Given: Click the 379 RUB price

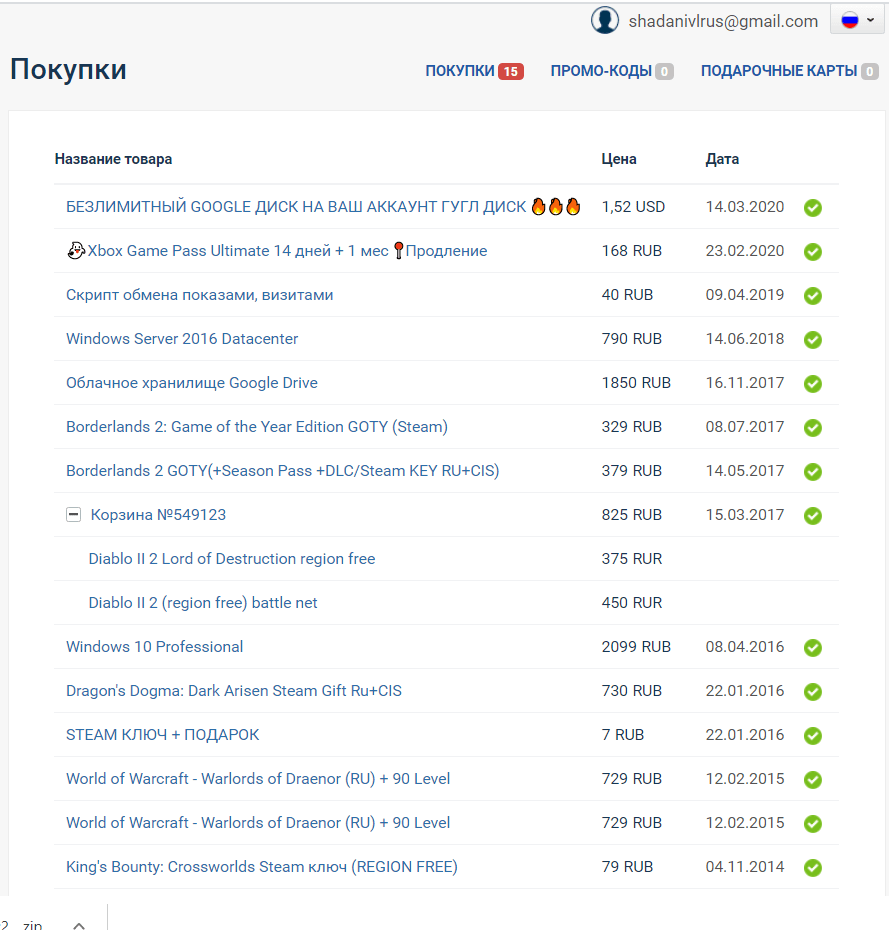Looking at the screenshot, I should click(x=632, y=470).
